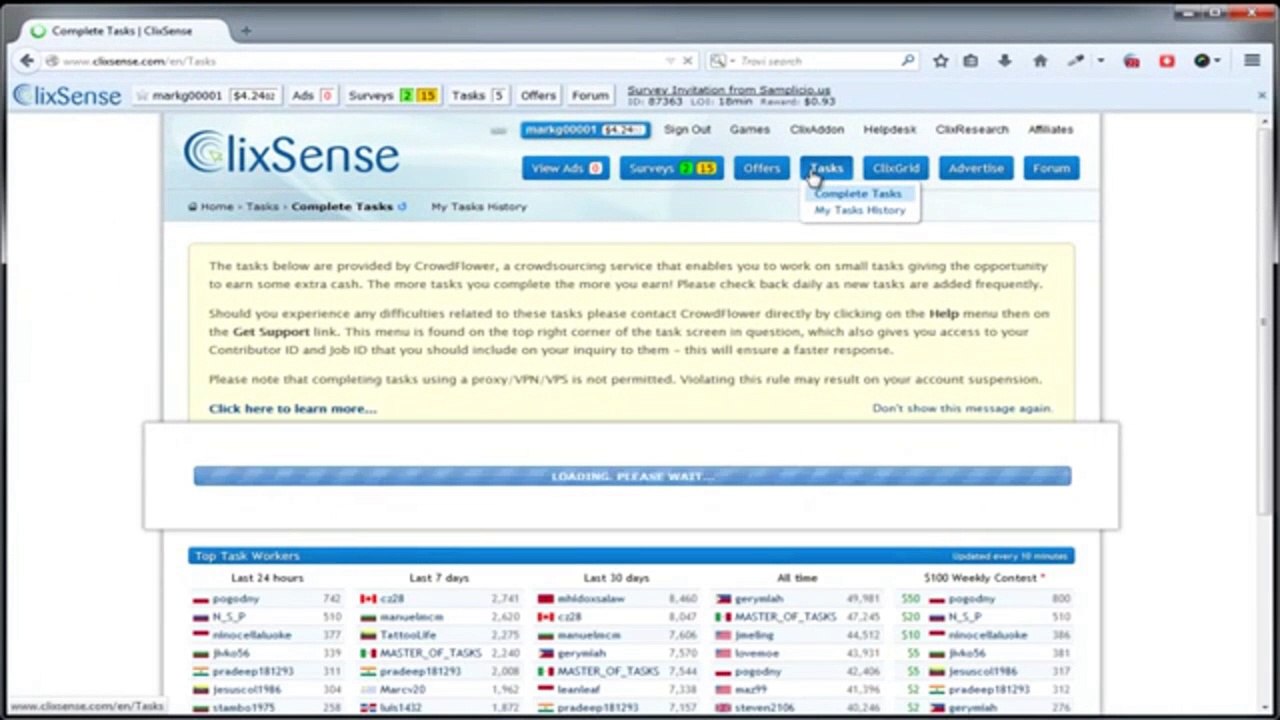The height and width of the screenshot is (720, 1280).
Task: Select the Complete Tasks browser tab
Action: pyautogui.click(x=122, y=31)
